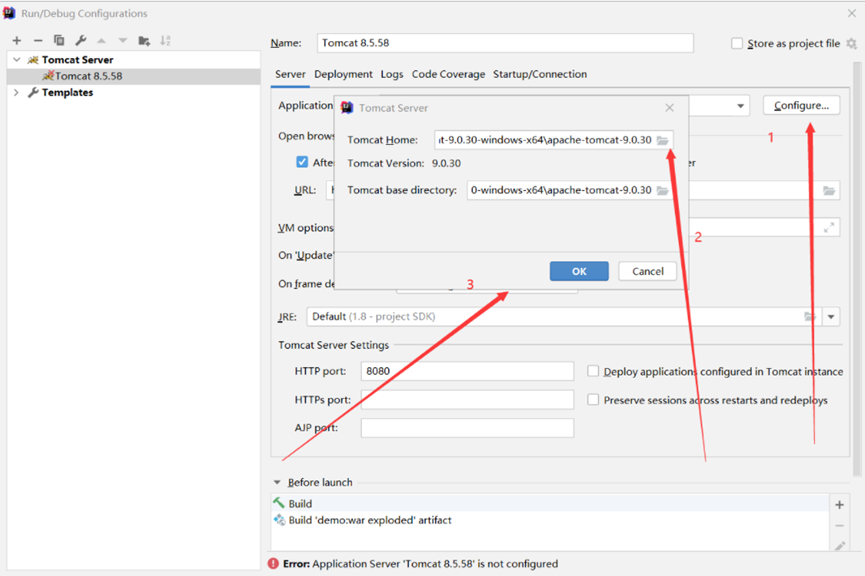Open the store as project file gear settings
The width and height of the screenshot is (865, 576).
pyautogui.click(x=851, y=44)
